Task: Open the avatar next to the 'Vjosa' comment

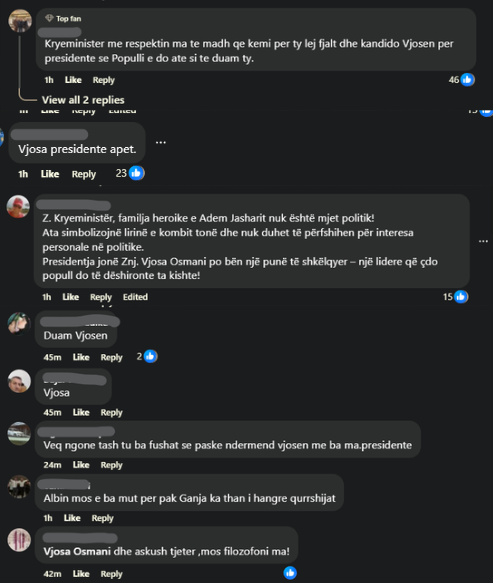Action: point(19,381)
